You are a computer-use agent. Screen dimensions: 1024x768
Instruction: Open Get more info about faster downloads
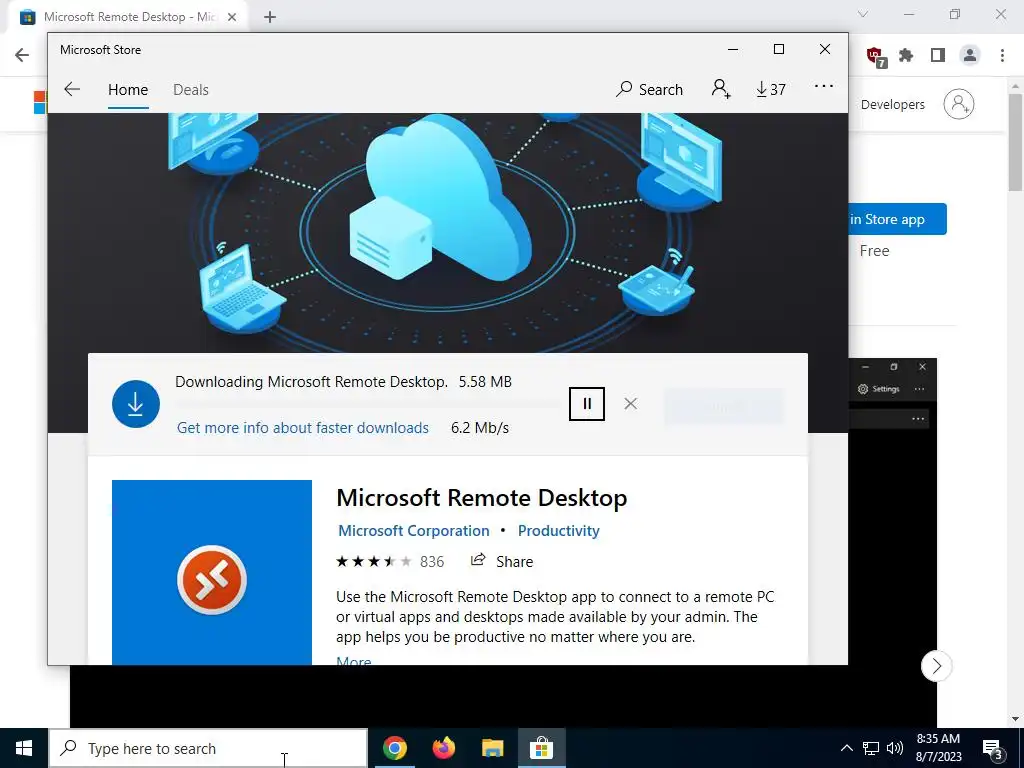(x=302, y=428)
